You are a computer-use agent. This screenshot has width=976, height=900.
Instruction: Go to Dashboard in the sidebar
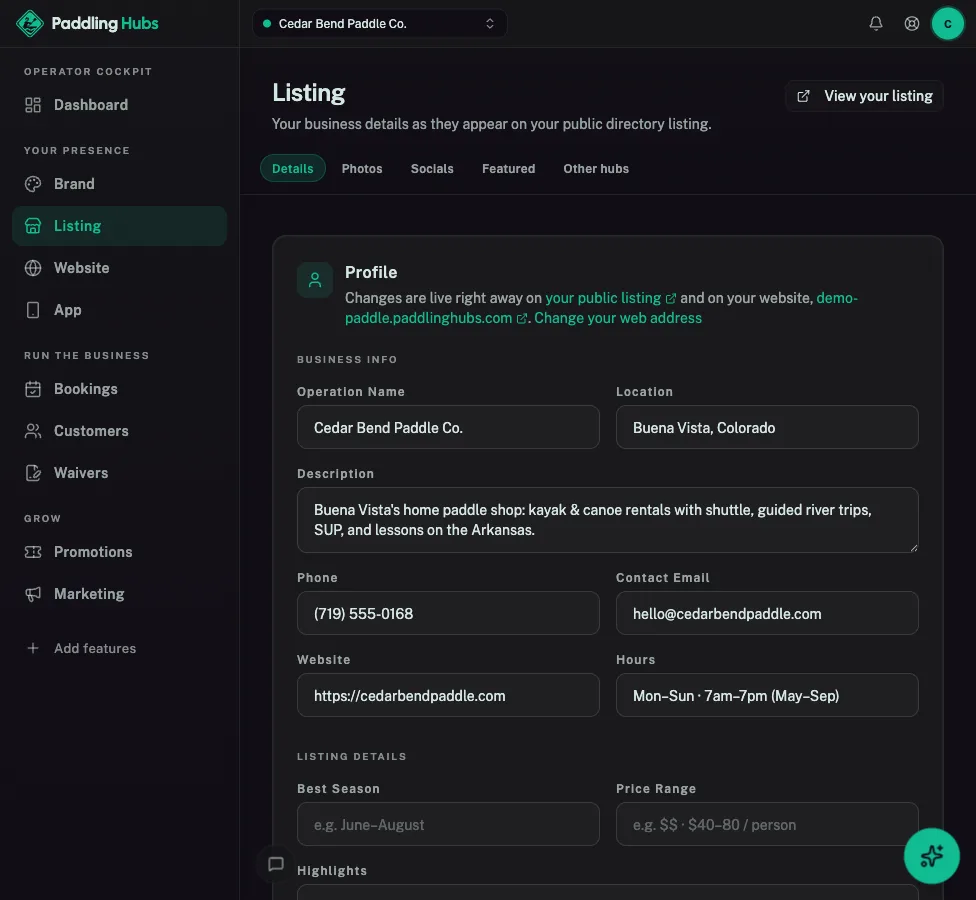click(120, 105)
